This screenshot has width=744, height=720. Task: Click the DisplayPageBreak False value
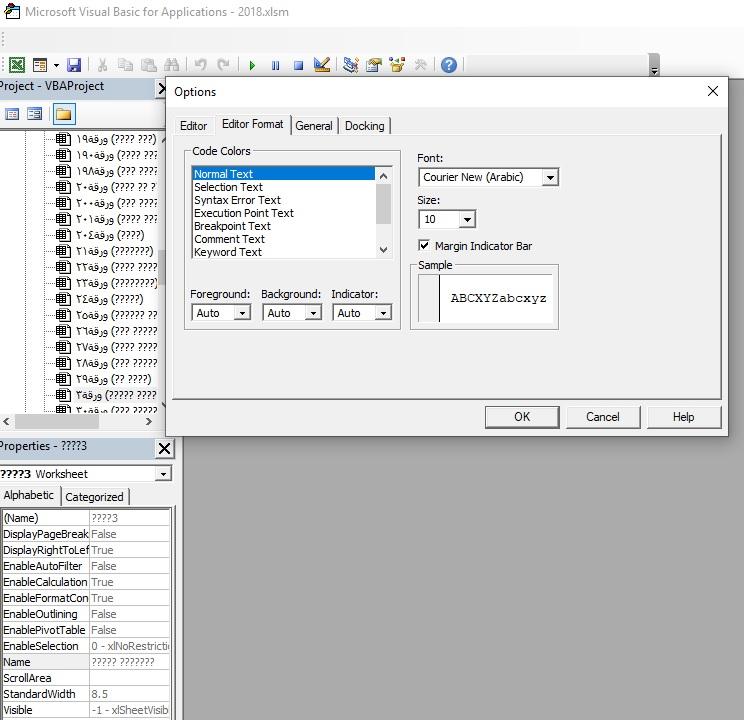[x=130, y=534]
